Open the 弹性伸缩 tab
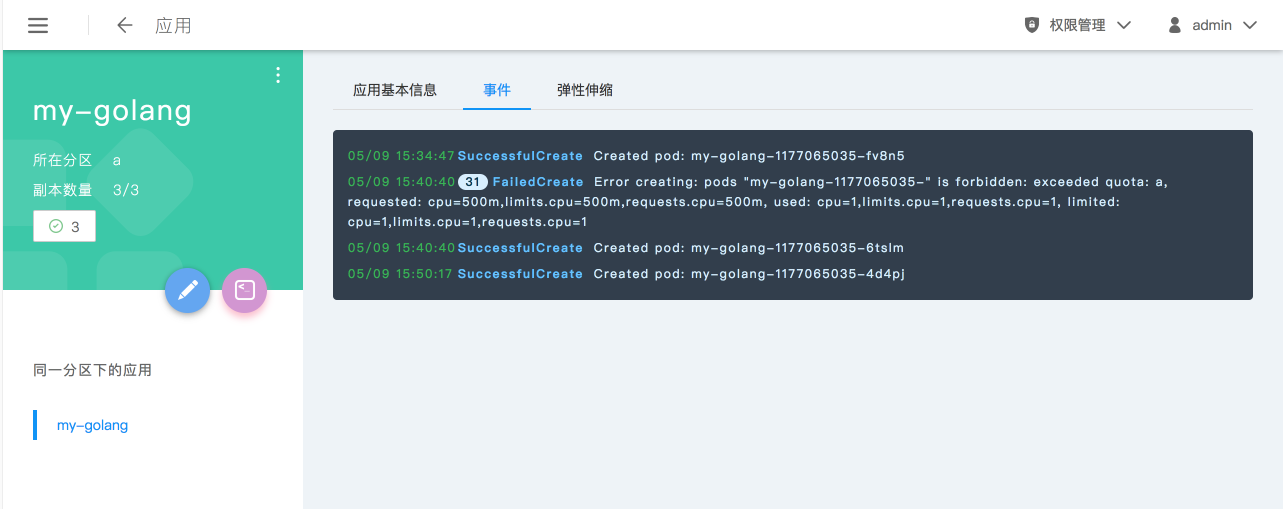The image size is (1283, 509). (585, 90)
